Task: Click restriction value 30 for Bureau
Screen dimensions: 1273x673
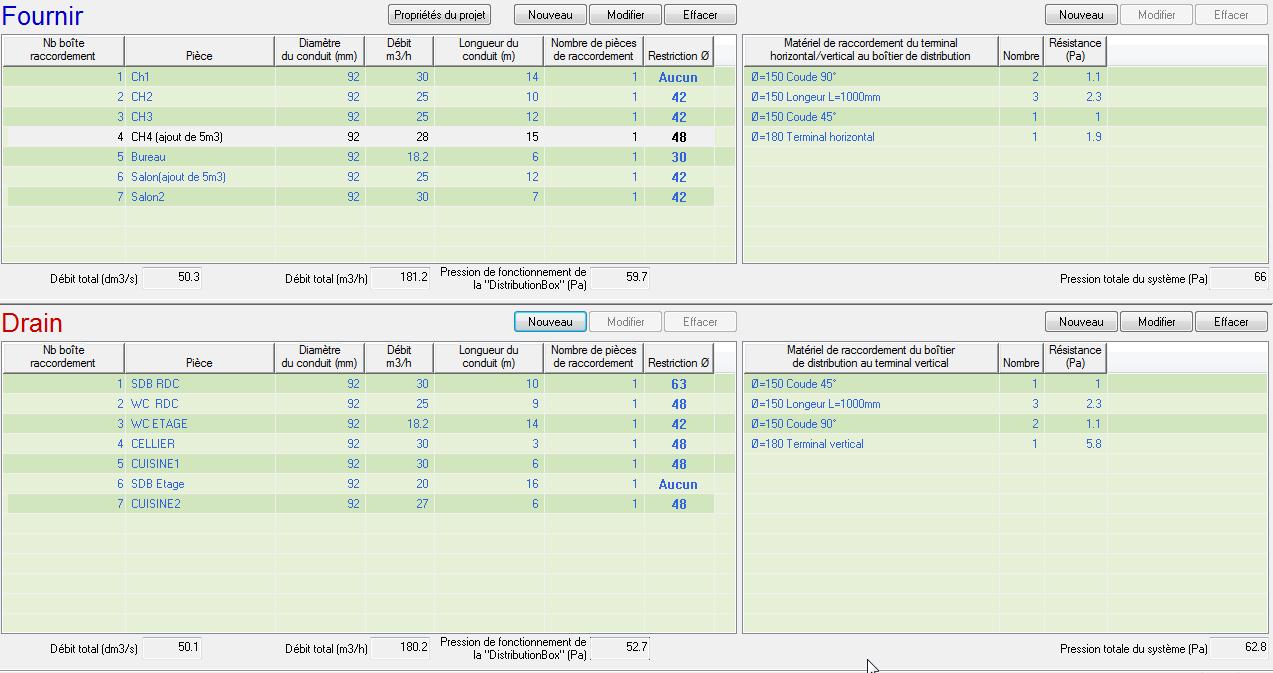Action: (679, 157)
